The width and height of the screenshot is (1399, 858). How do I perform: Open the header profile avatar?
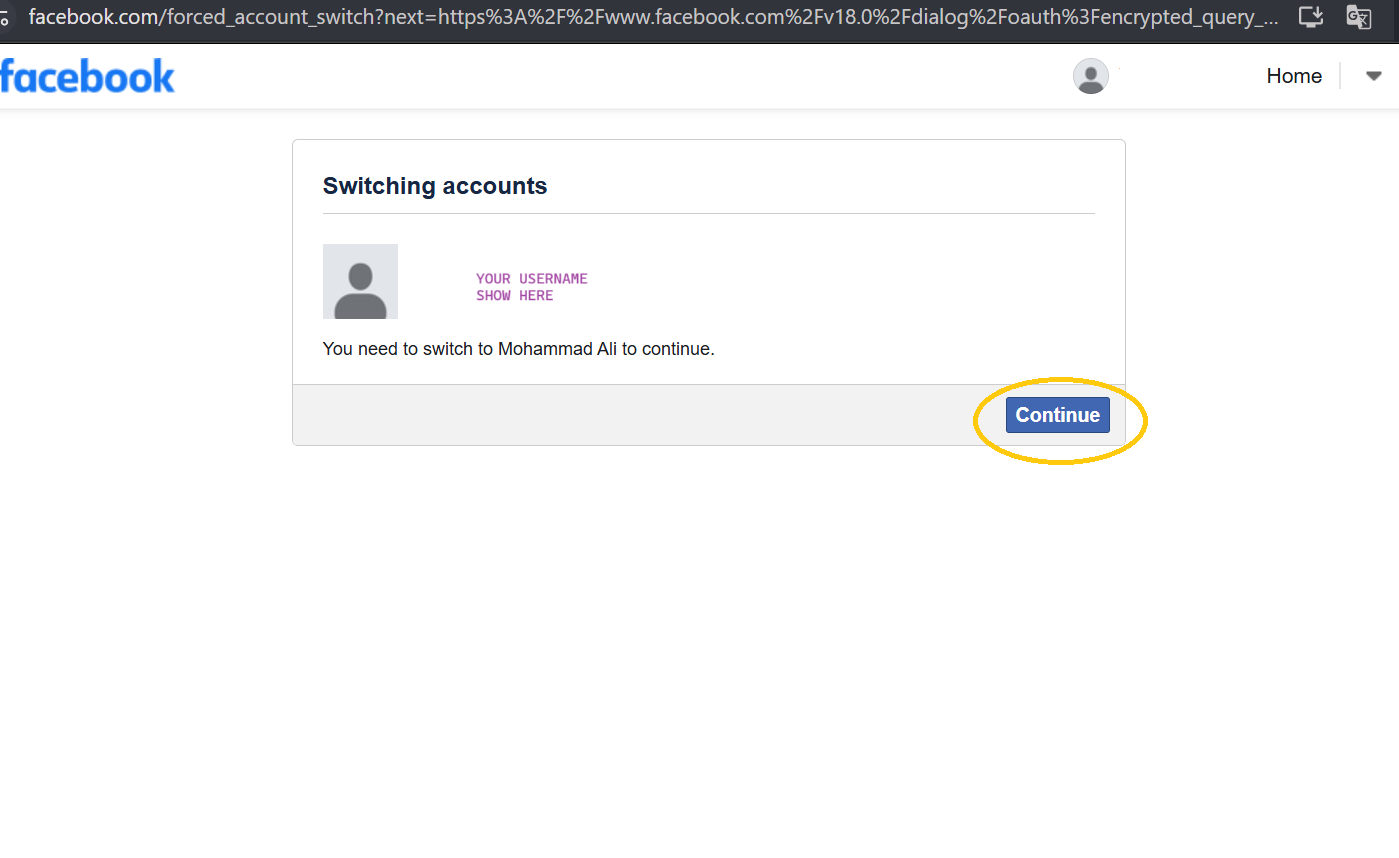tap(1090, 76)
